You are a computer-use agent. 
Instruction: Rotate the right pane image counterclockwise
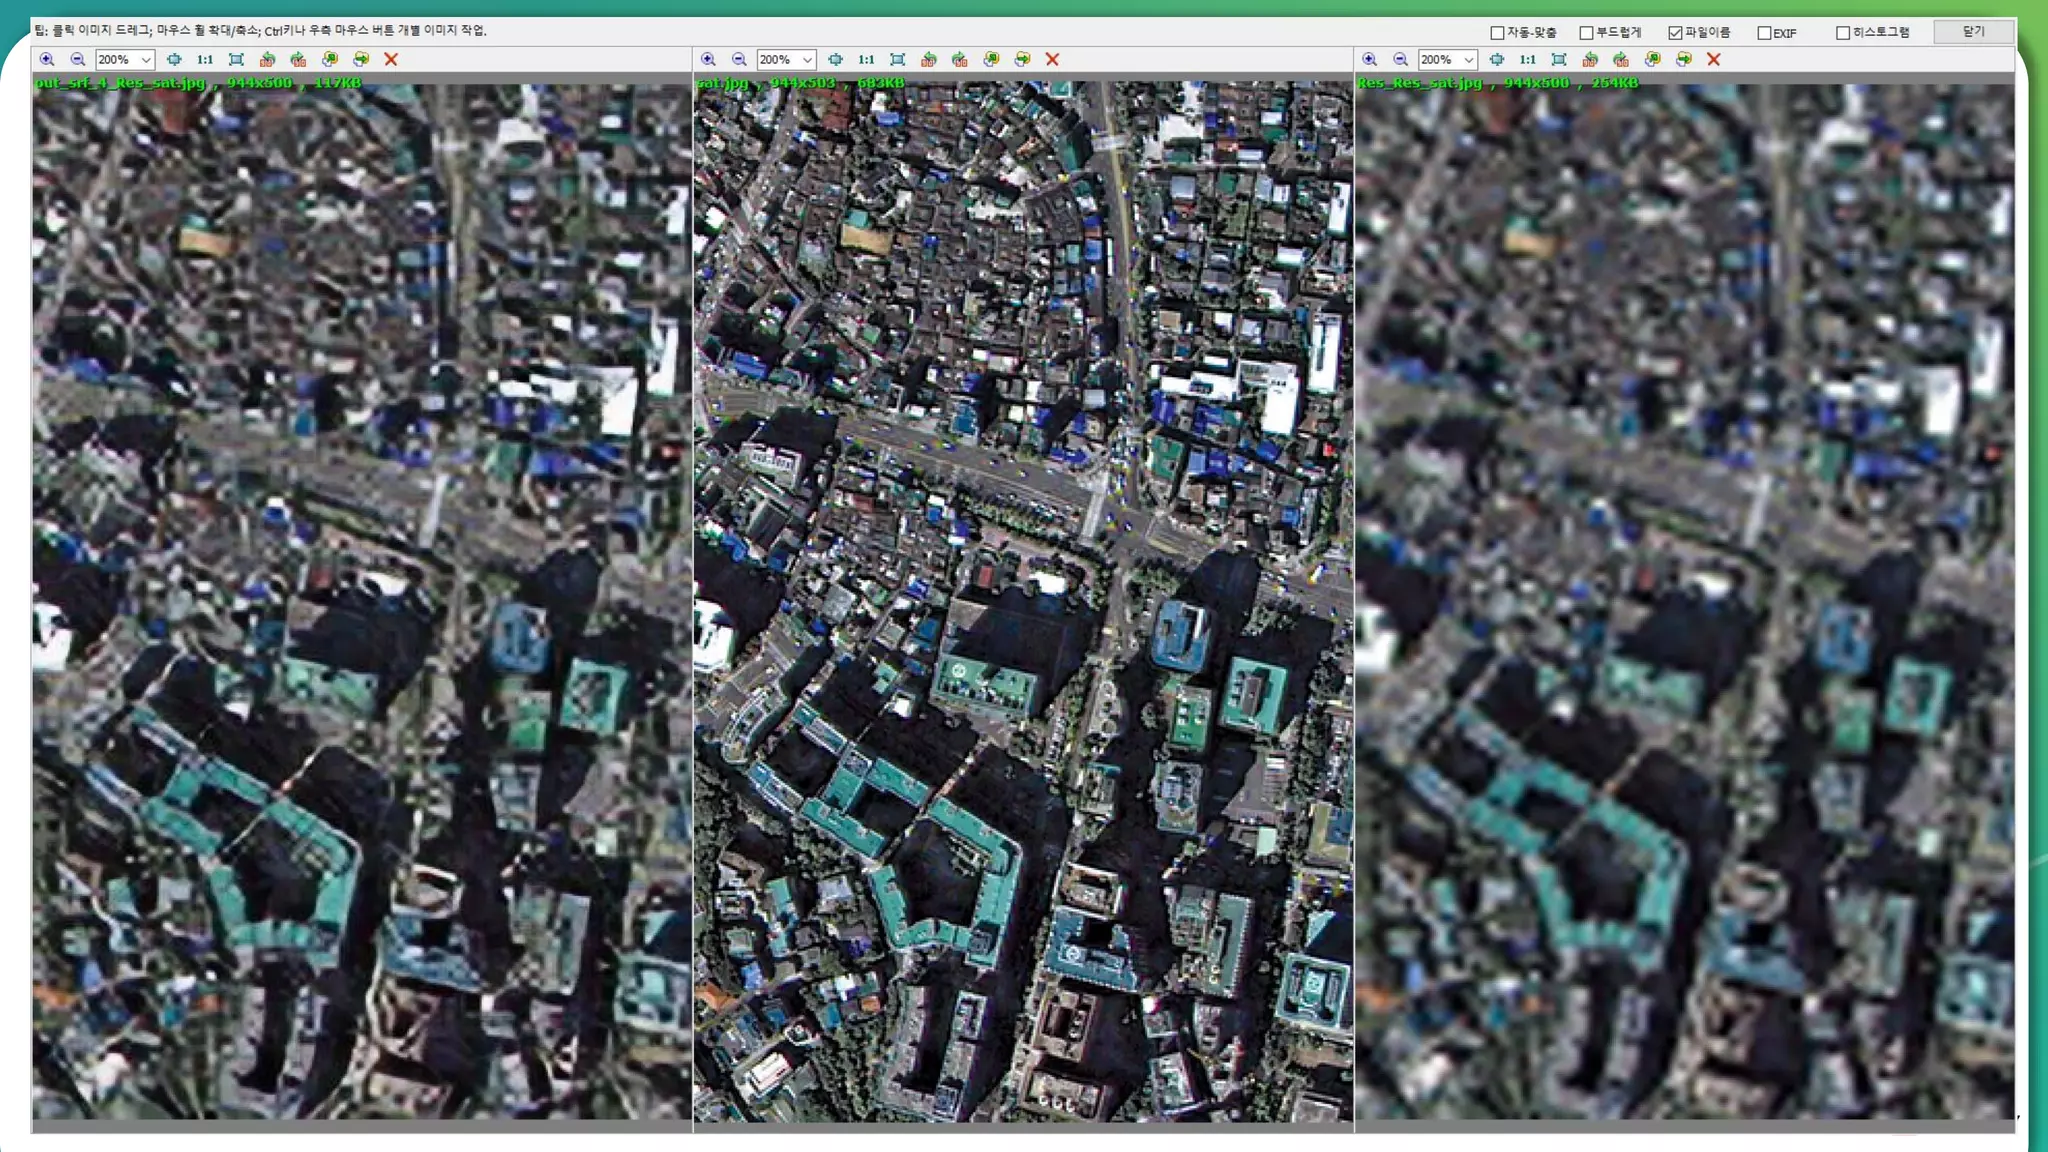click(x=1590, y=60)
